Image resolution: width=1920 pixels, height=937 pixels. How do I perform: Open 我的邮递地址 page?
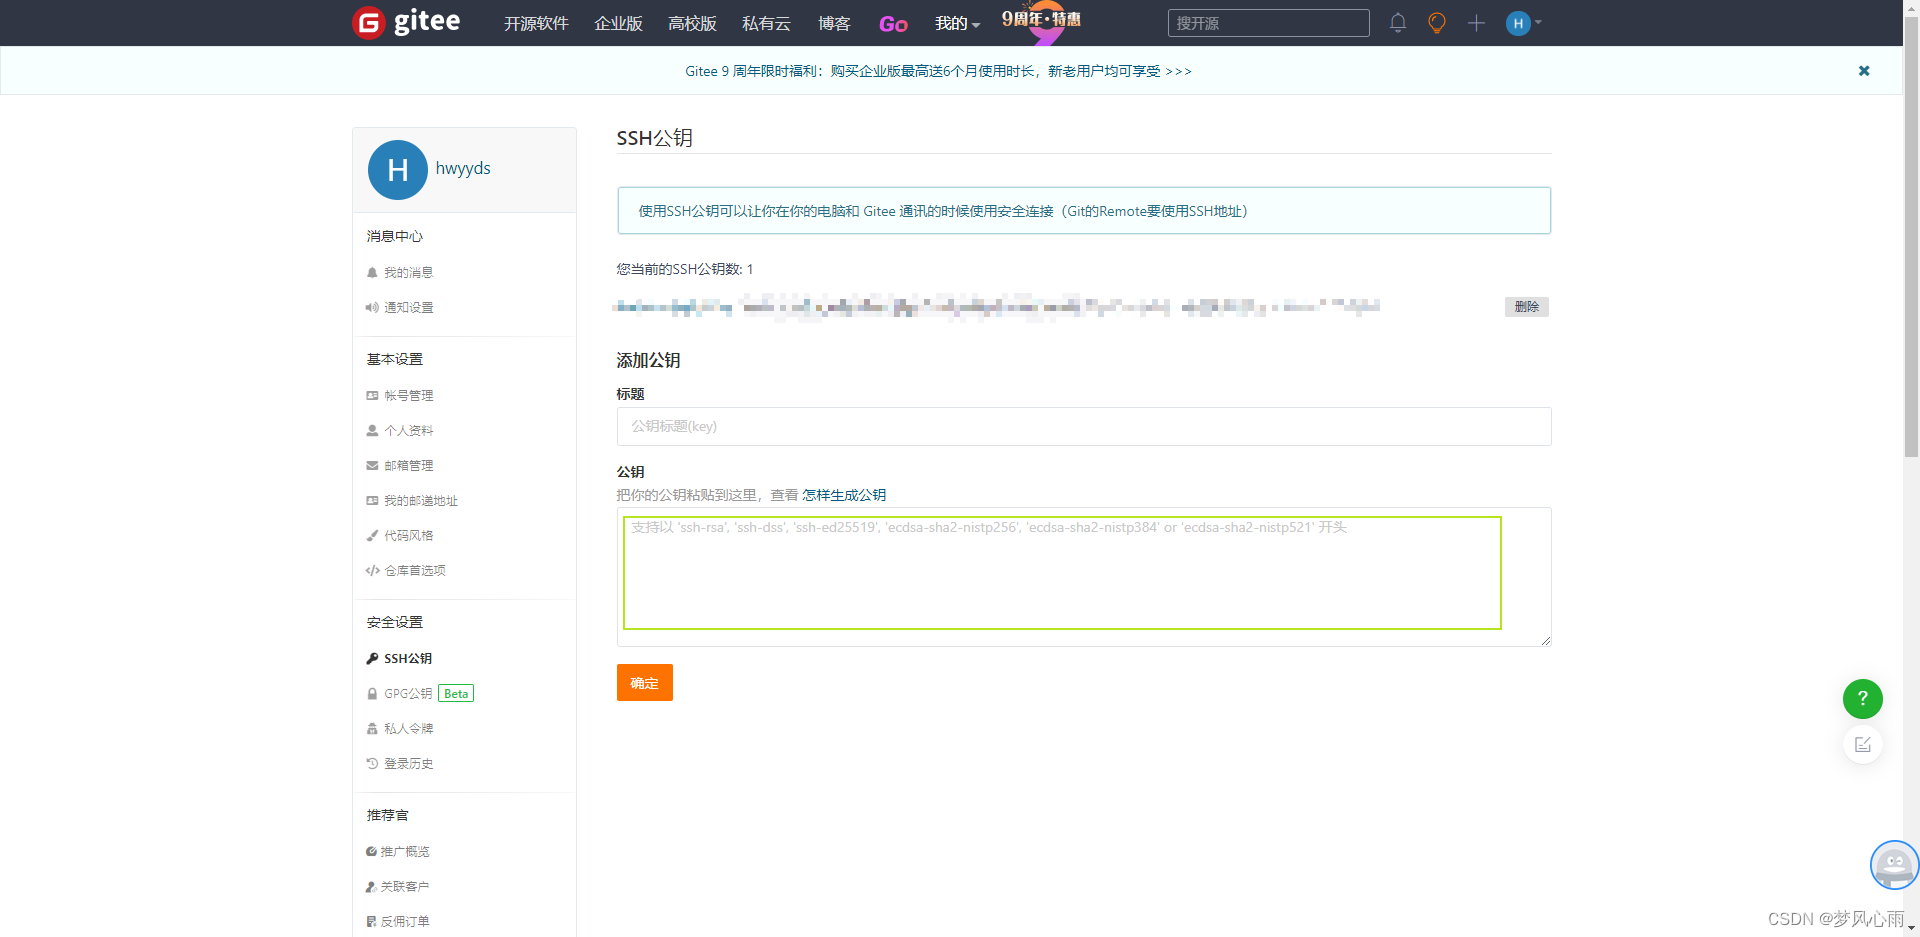412,500
